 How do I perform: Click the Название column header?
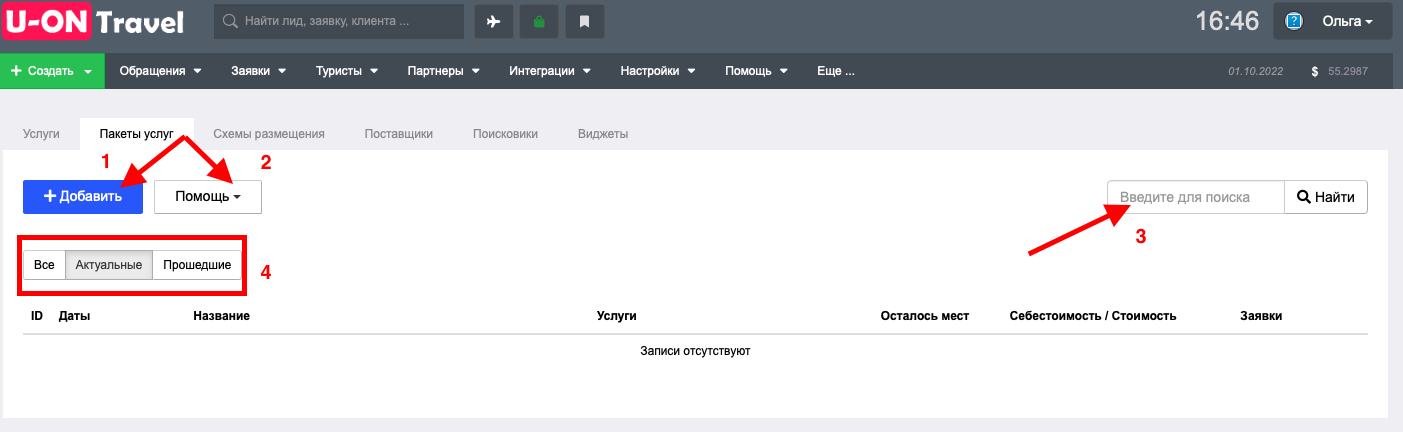pos(221,316)
